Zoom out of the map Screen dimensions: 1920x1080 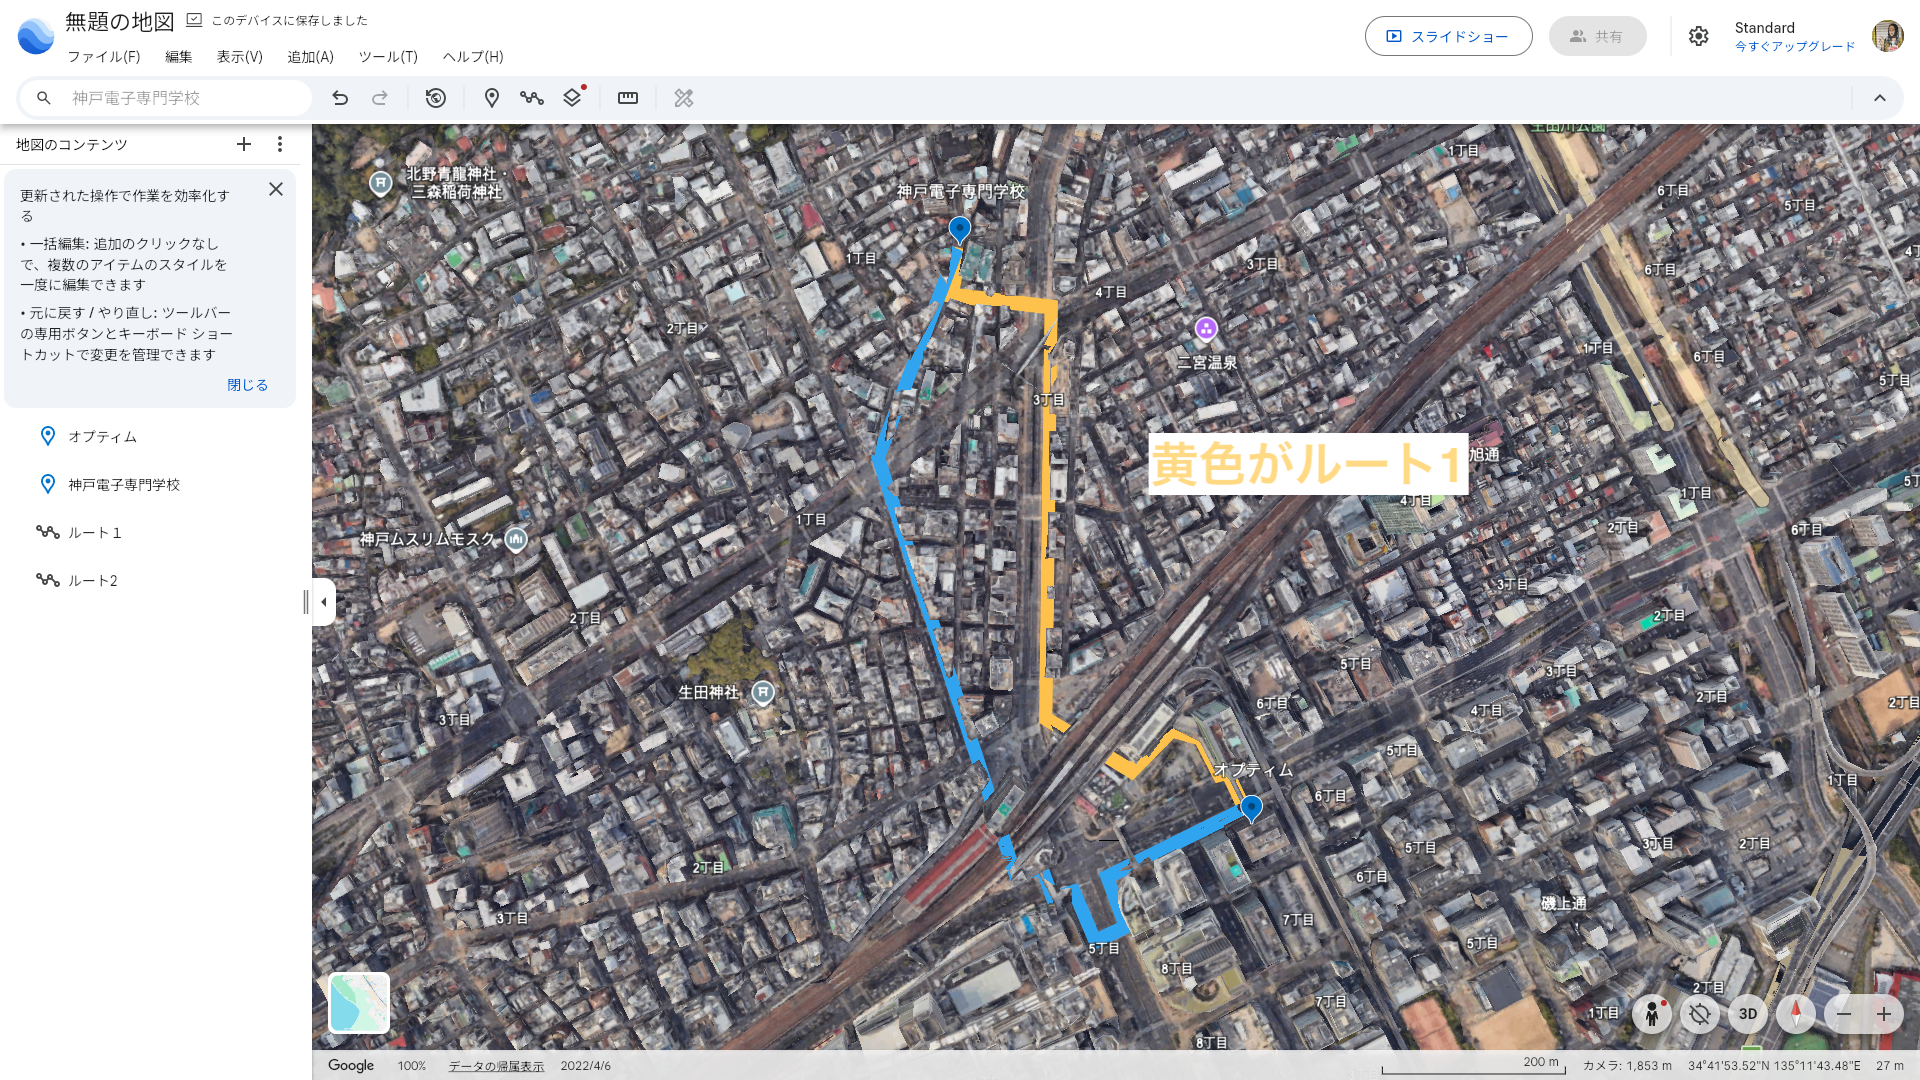point(1844,1014)
